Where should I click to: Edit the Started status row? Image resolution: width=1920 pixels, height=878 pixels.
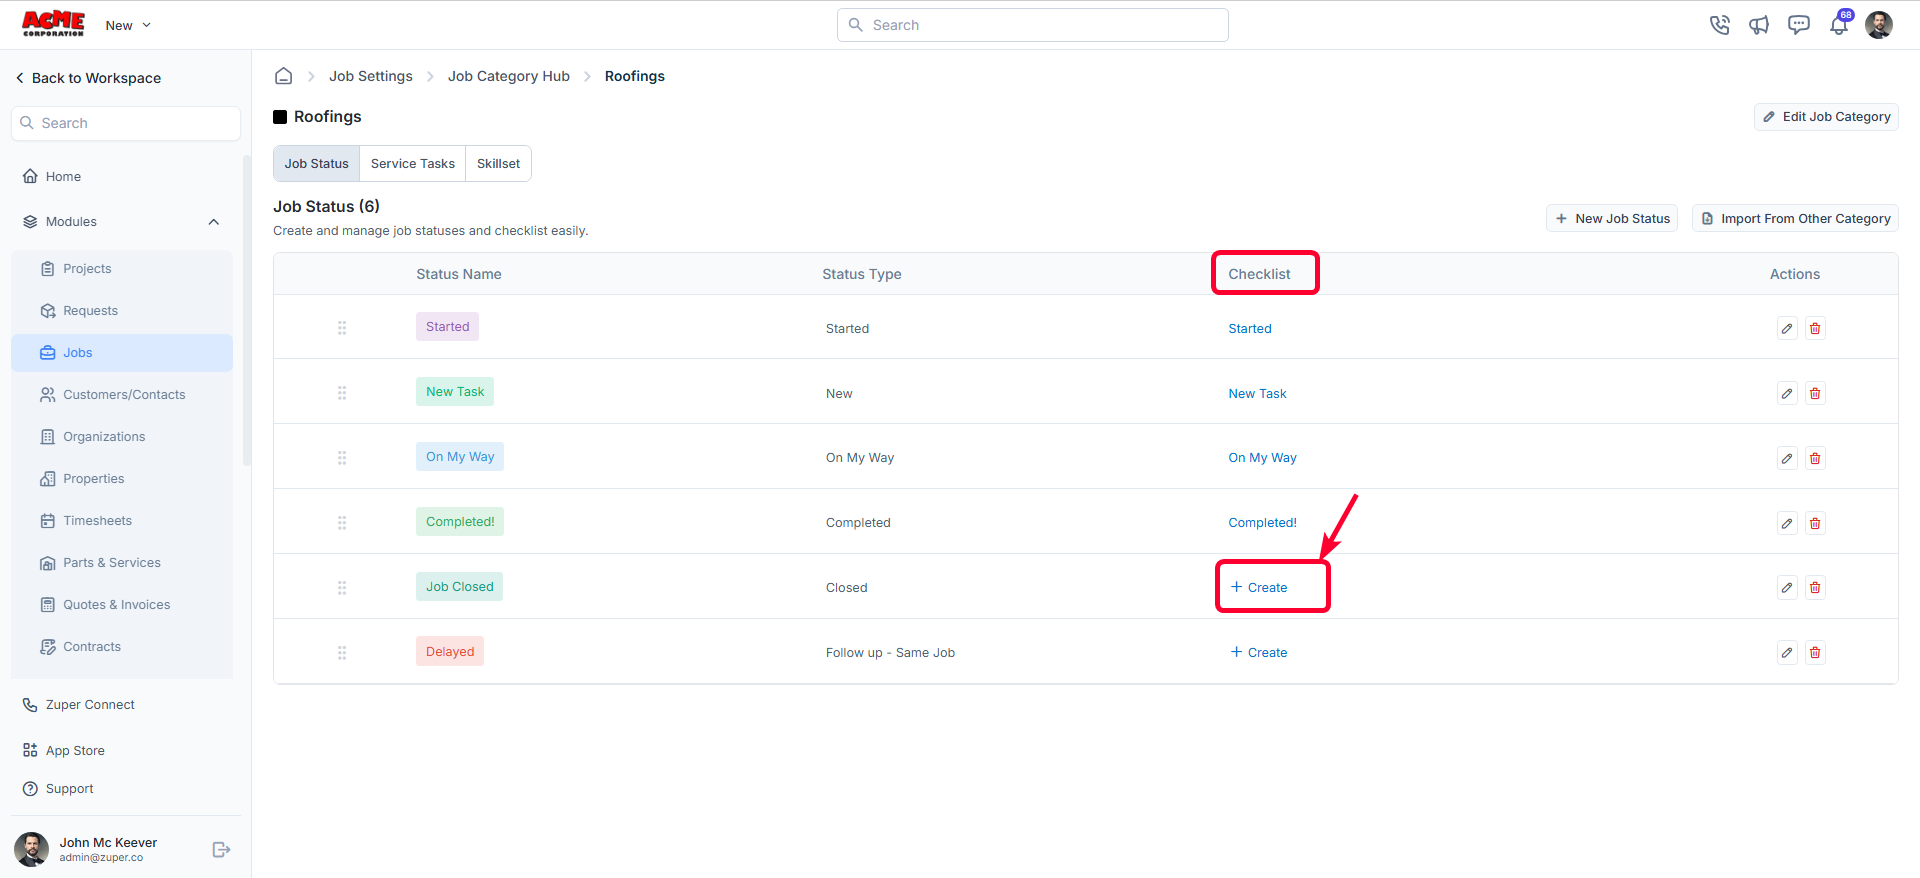[1787, 328]
